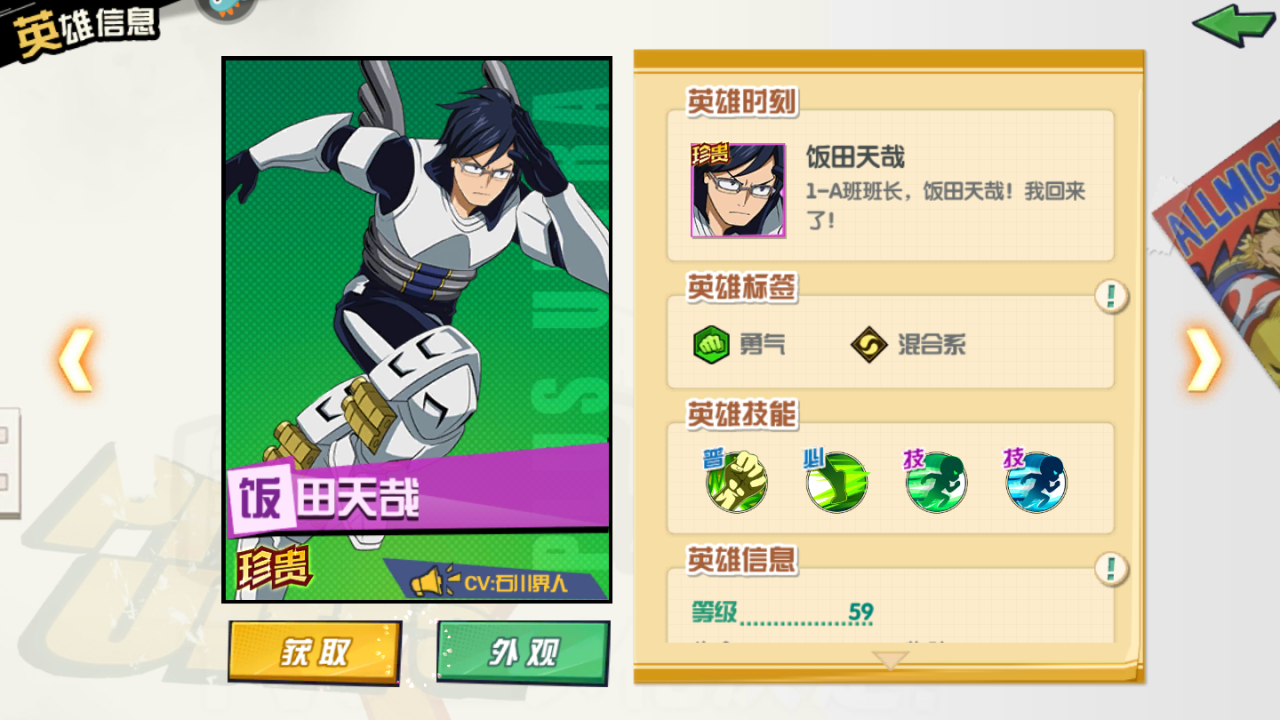The height and width of the screenshot is (720, 1280).
Task: Select the ultimate kick skill icon
Action: pyautogui.click(x=836, y=481)
